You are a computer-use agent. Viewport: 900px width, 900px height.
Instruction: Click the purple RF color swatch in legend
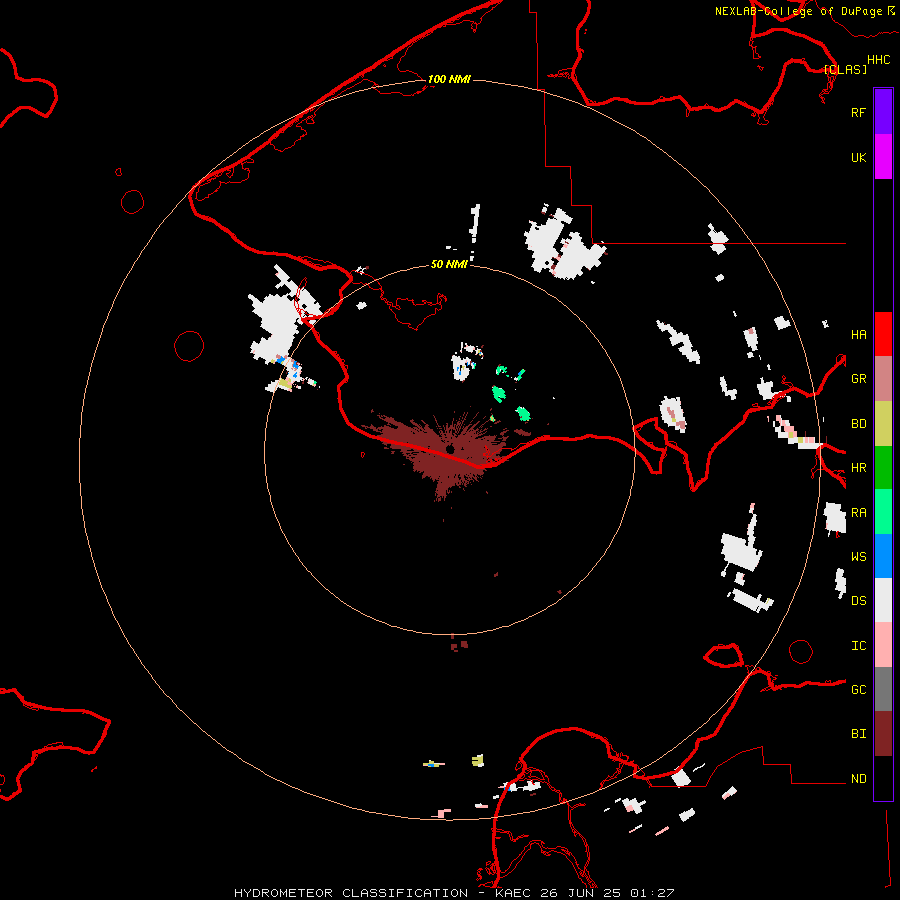tap(883, 112)
